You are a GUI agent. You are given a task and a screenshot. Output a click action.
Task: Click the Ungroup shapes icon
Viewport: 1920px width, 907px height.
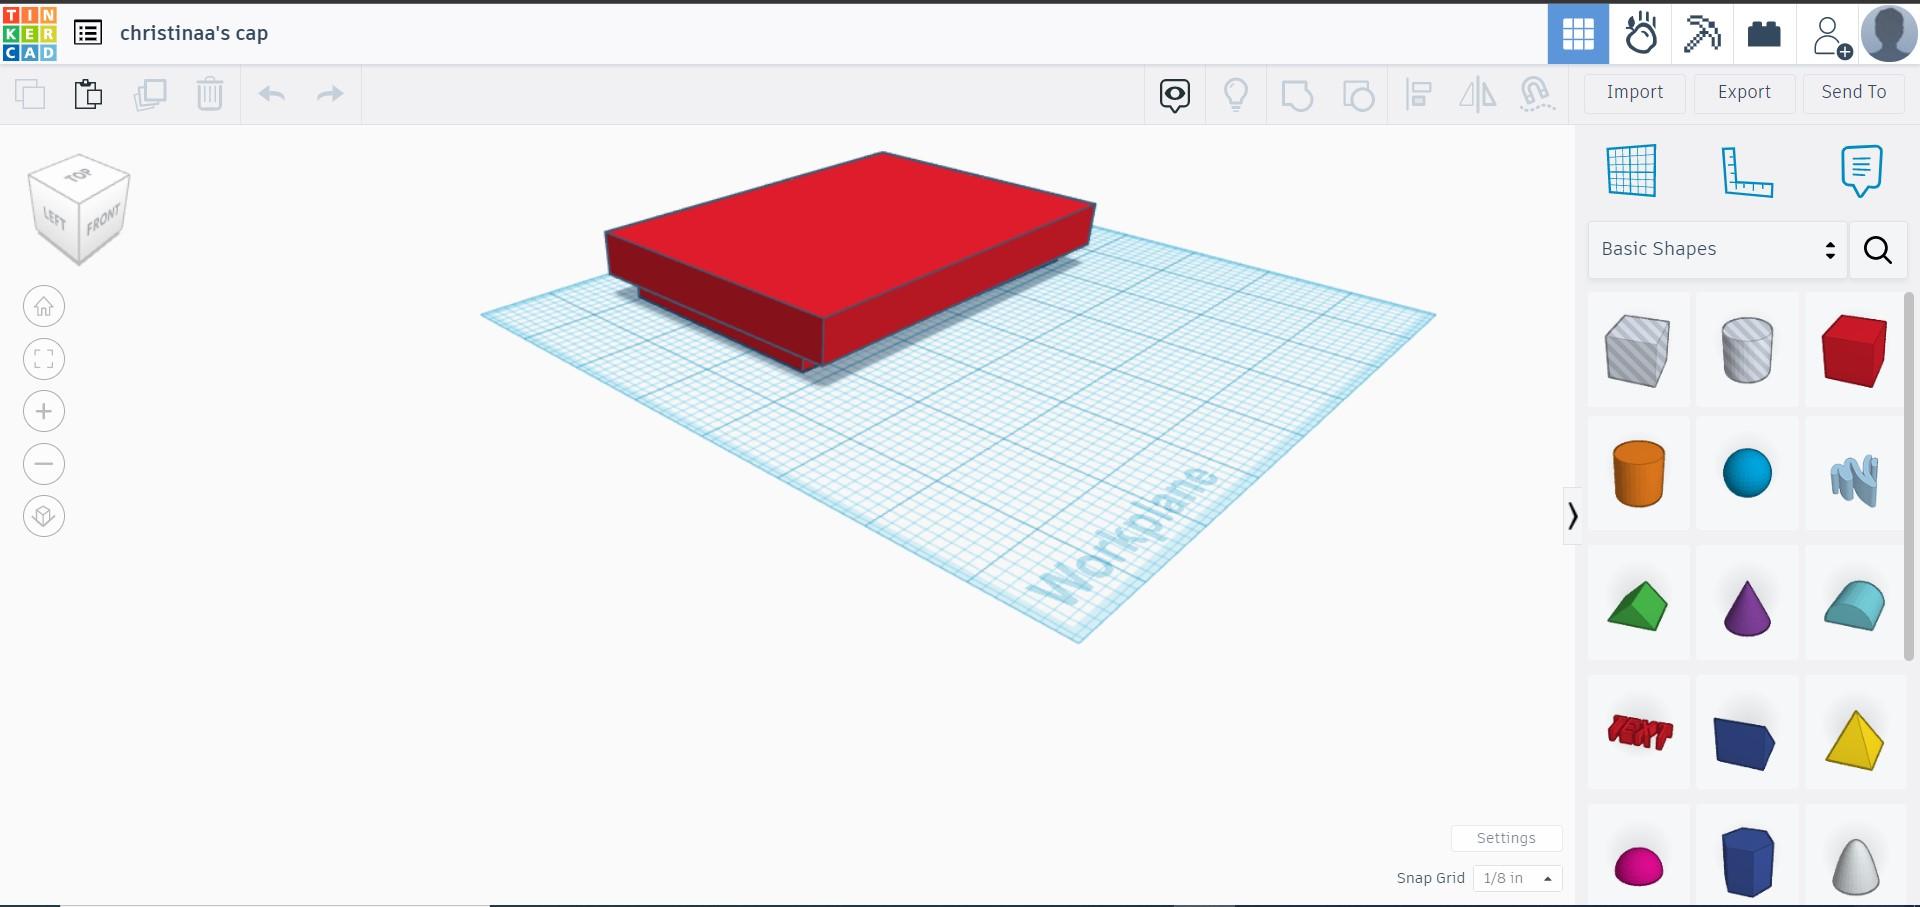click(x=1358, y=95)
